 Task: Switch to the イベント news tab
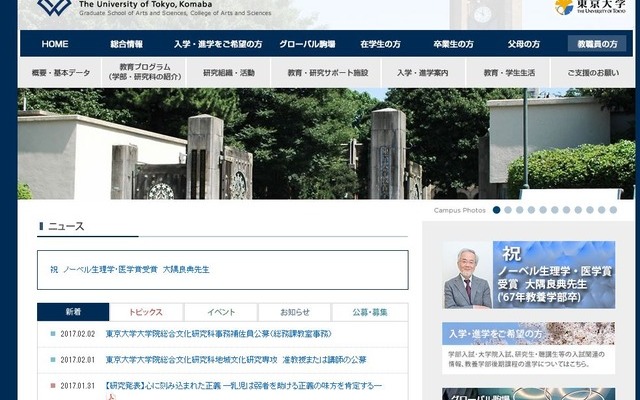point(221,312)
